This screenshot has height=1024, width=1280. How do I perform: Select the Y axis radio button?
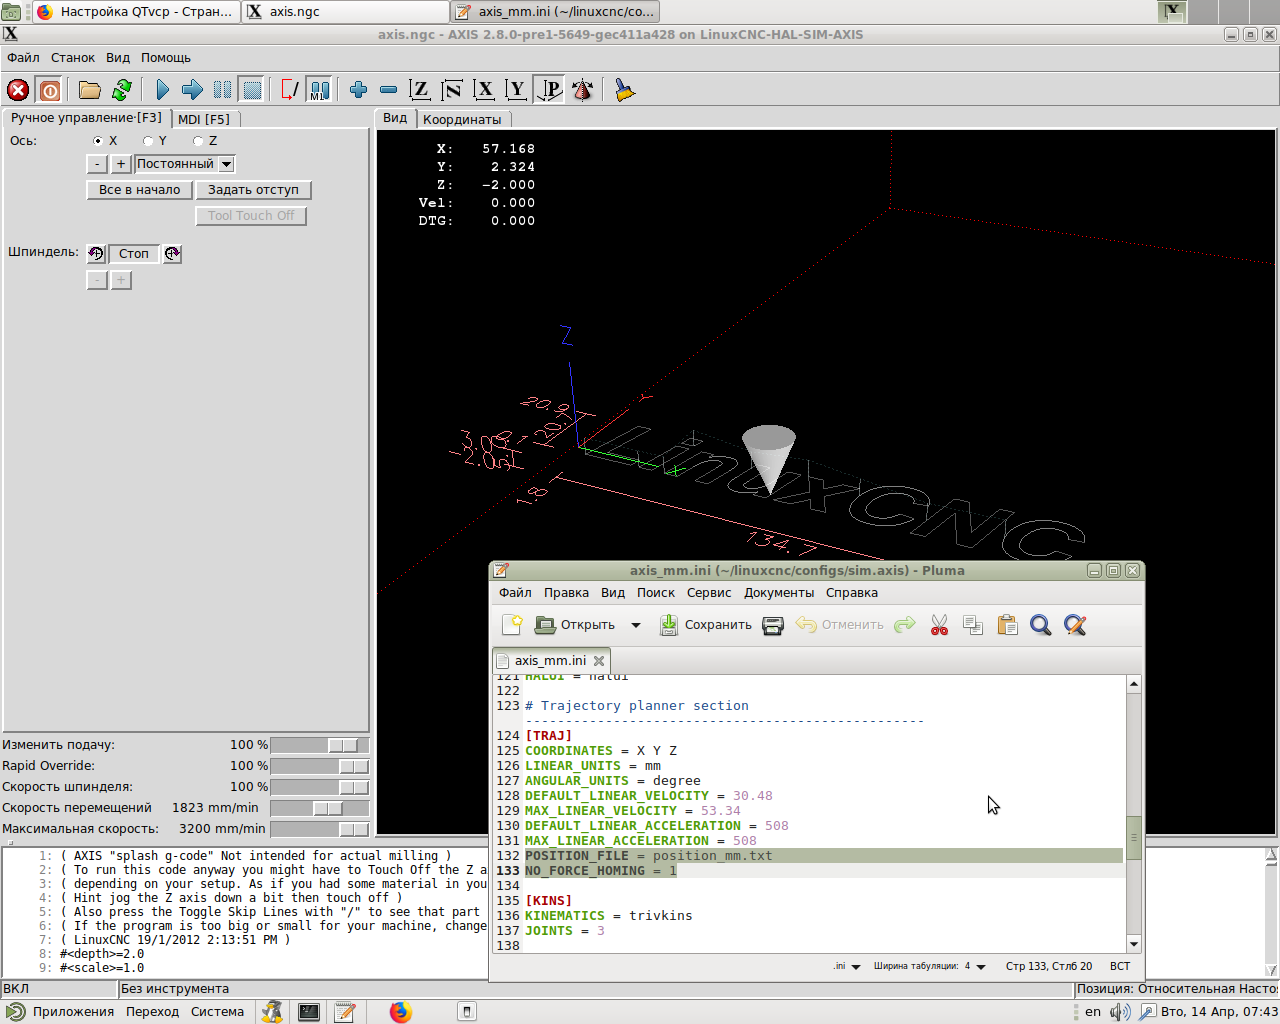click(148, 141)
